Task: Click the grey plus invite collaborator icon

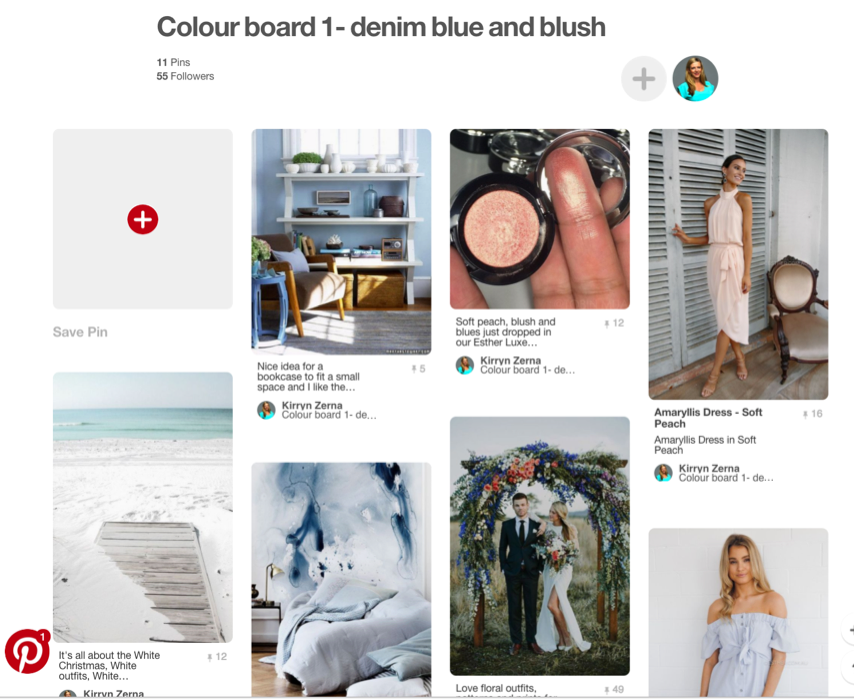Action: [x=643, y=79]
